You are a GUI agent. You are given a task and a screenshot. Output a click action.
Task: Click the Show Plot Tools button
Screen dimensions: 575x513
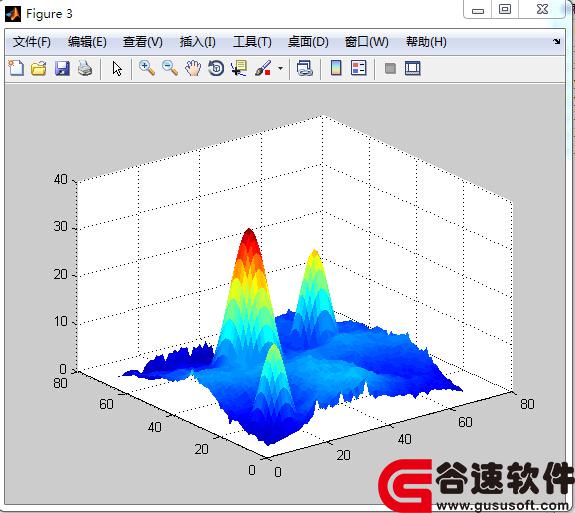(413, 68)
